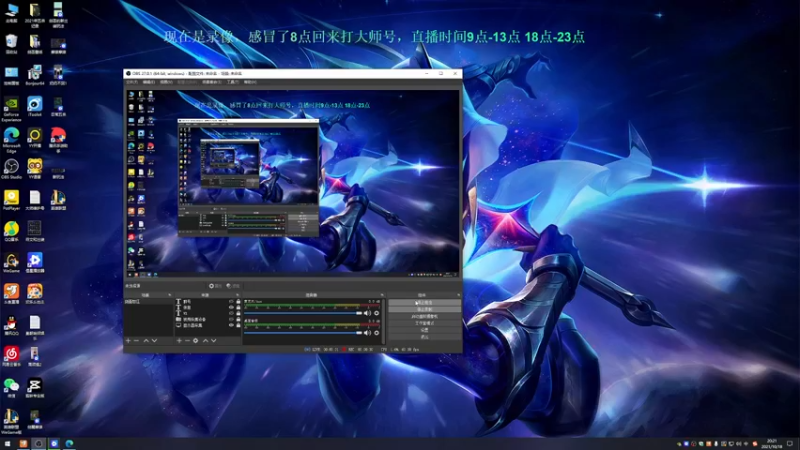800x450 pixels.
Task: Move the selected source down
Action: point(214,340)
